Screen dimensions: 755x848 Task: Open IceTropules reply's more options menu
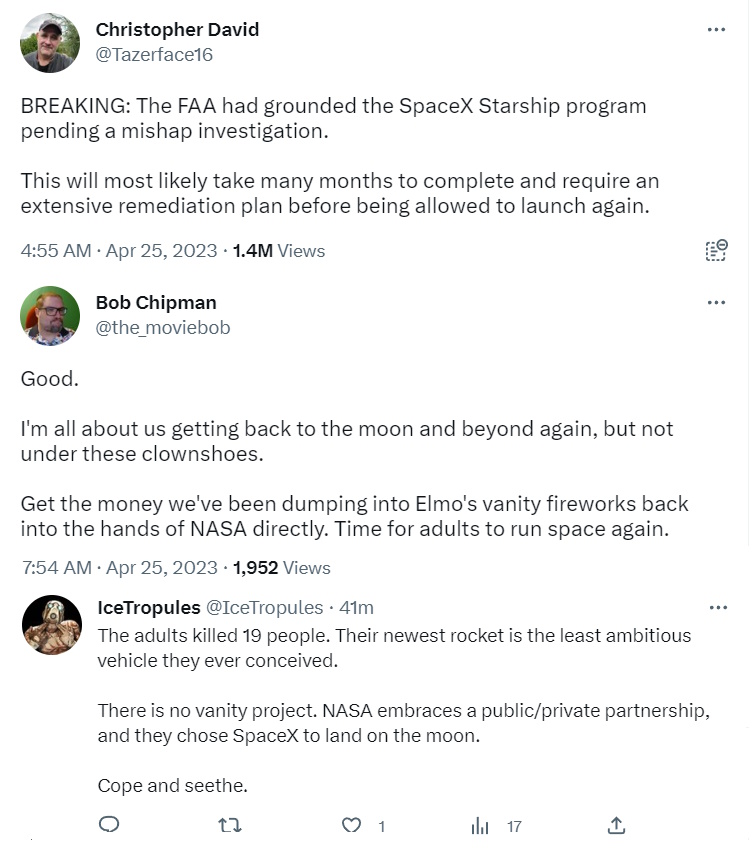(718, 607)
